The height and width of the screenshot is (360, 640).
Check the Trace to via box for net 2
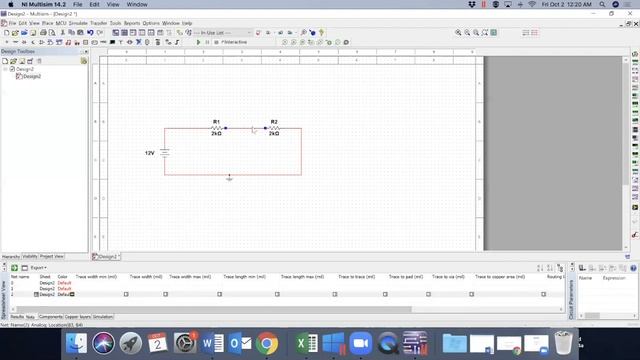[x=471, y=294]
